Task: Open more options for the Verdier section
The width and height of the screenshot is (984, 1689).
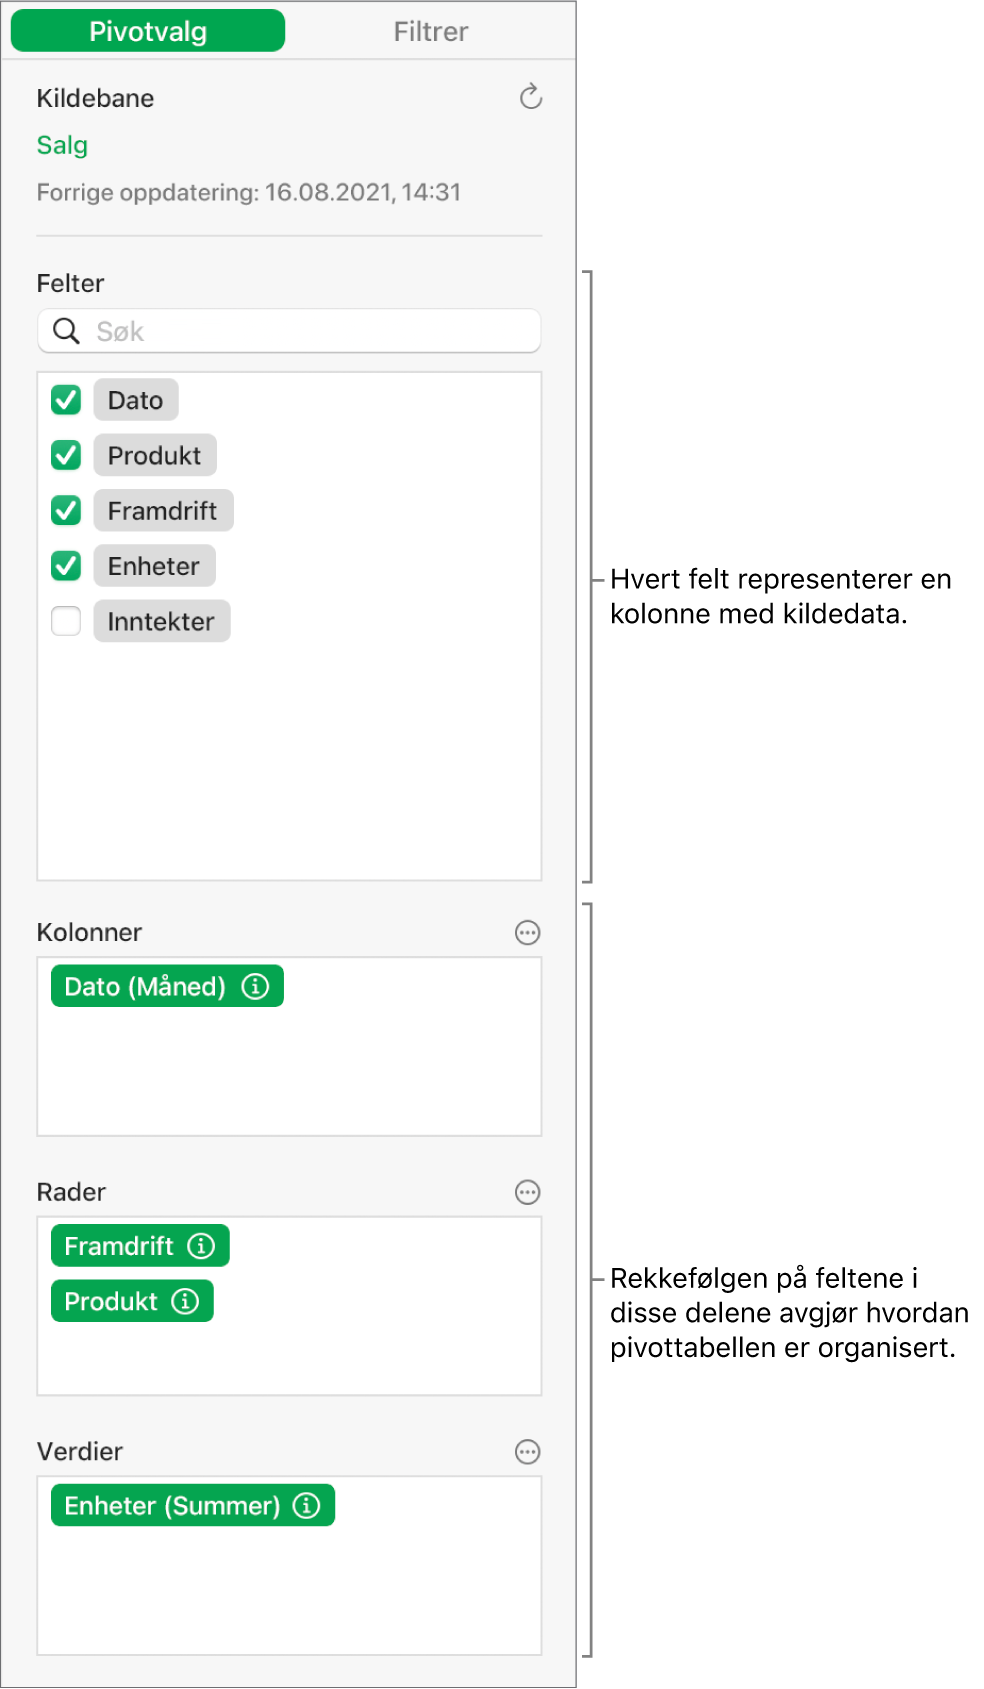Action: tap(527, 1452)
